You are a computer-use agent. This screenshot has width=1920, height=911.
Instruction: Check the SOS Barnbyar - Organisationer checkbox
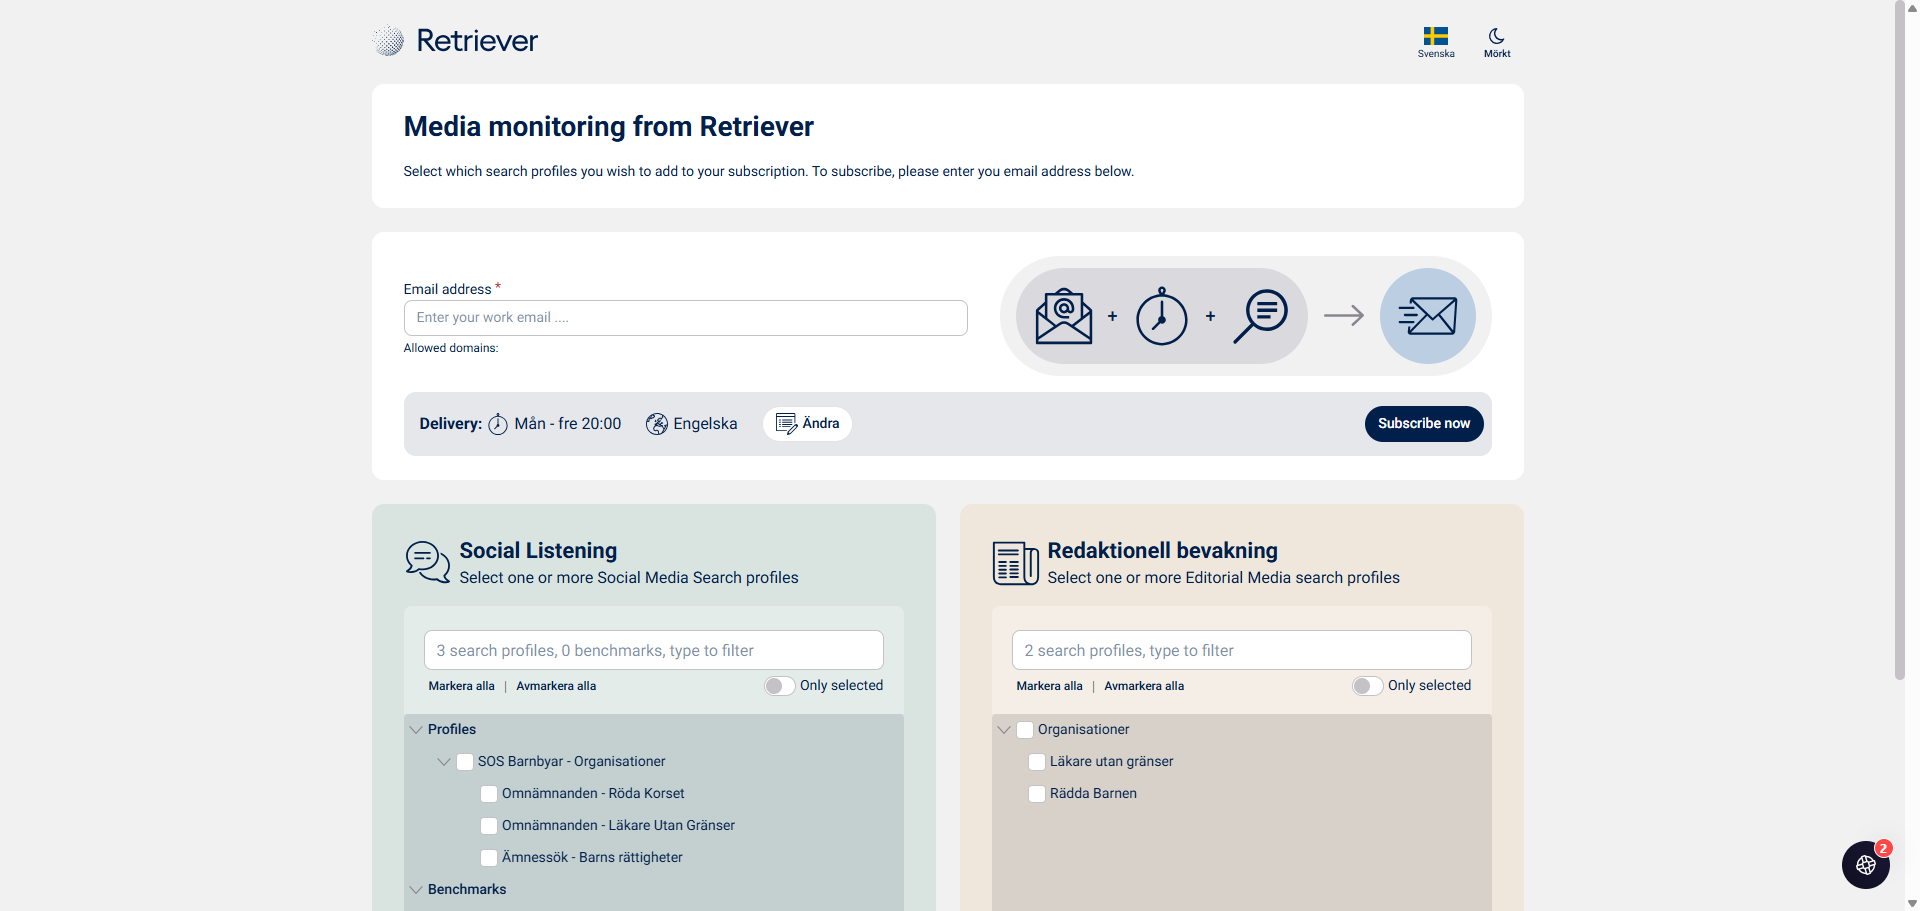(x=465, y=762)
